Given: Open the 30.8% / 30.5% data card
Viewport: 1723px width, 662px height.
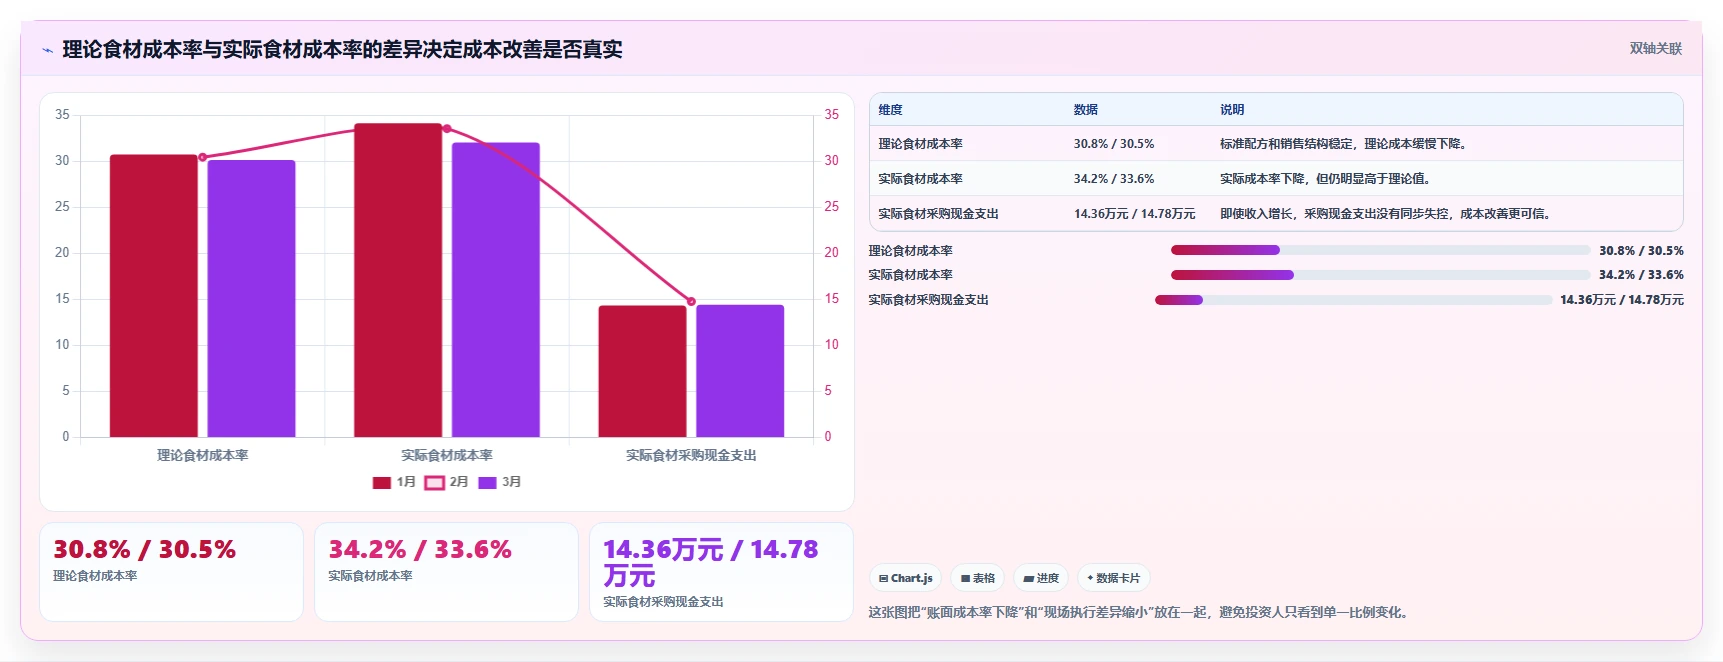Looking at the screenshot, I should (171, 572).
